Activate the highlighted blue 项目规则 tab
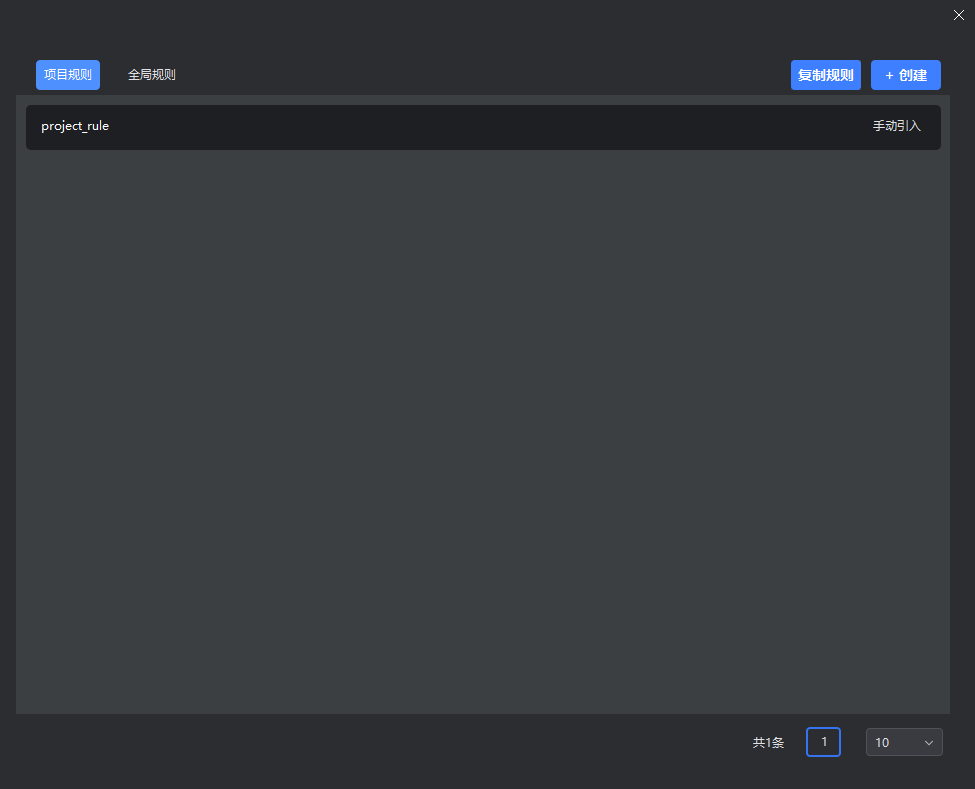 pos(68,75)
